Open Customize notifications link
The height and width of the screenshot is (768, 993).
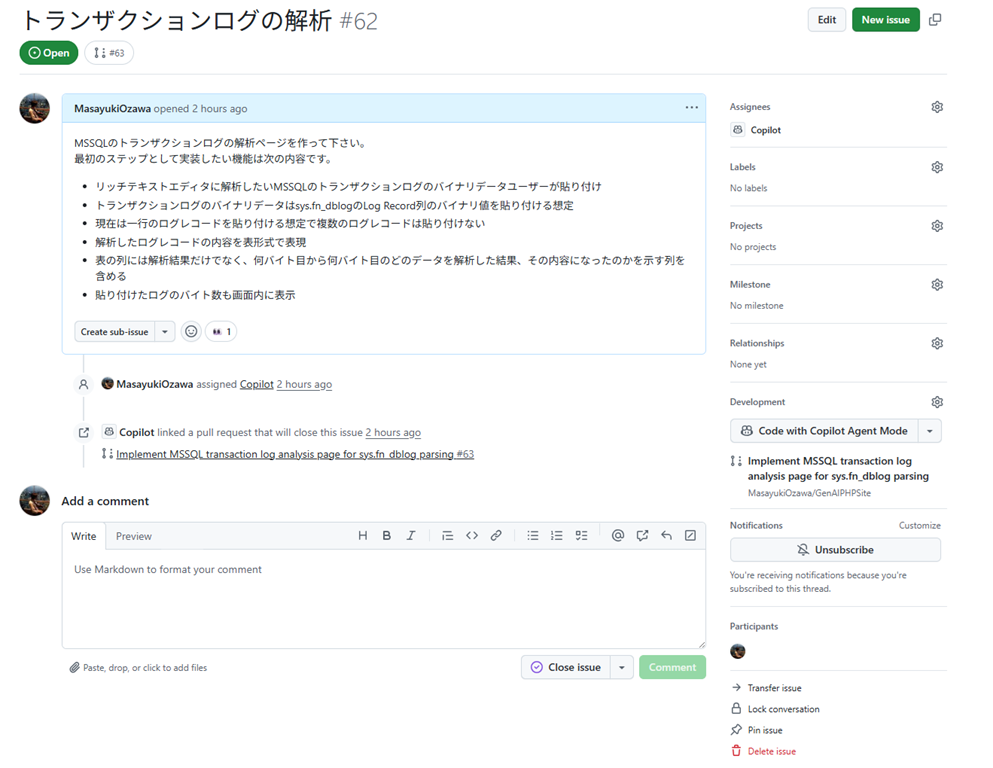pyautogui.click(x=920, y=526)
